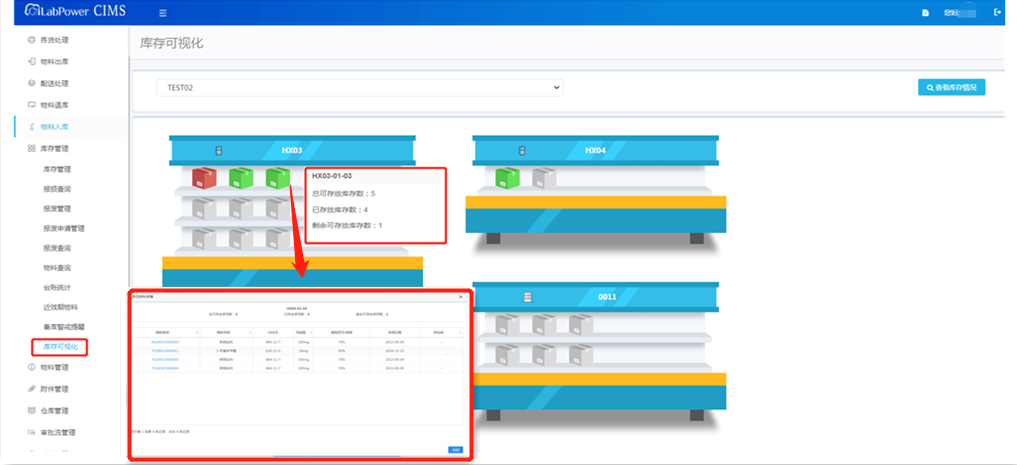Sort the popup table by CAS号 column
The image size is (1017, 465).
(272, 332)
